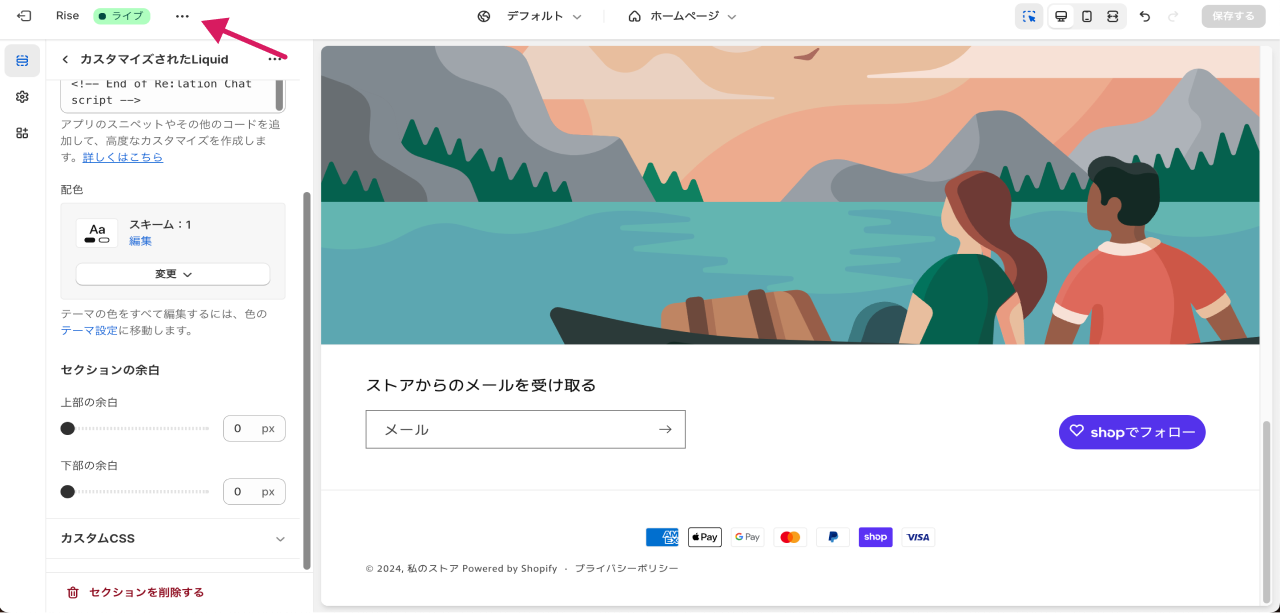Open the デフォルト market dropdown
The image size is (1280, 613).
530,16
